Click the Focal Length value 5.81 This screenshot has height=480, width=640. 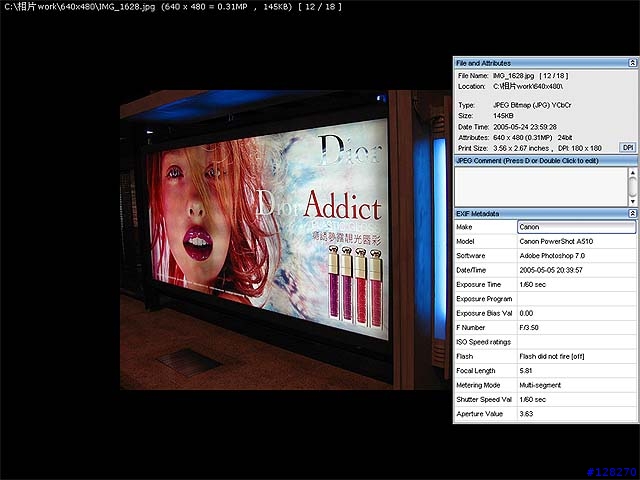526,371
